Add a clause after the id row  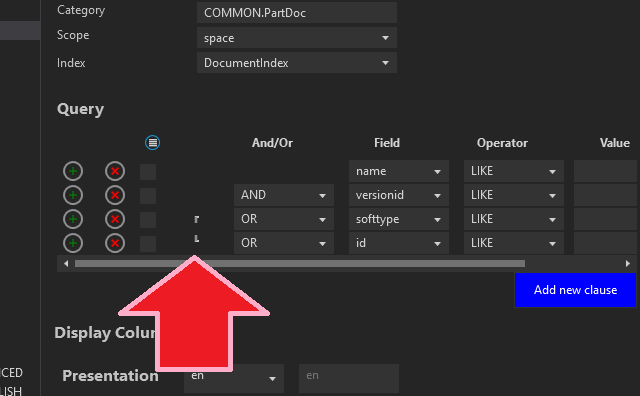(73, 243)
